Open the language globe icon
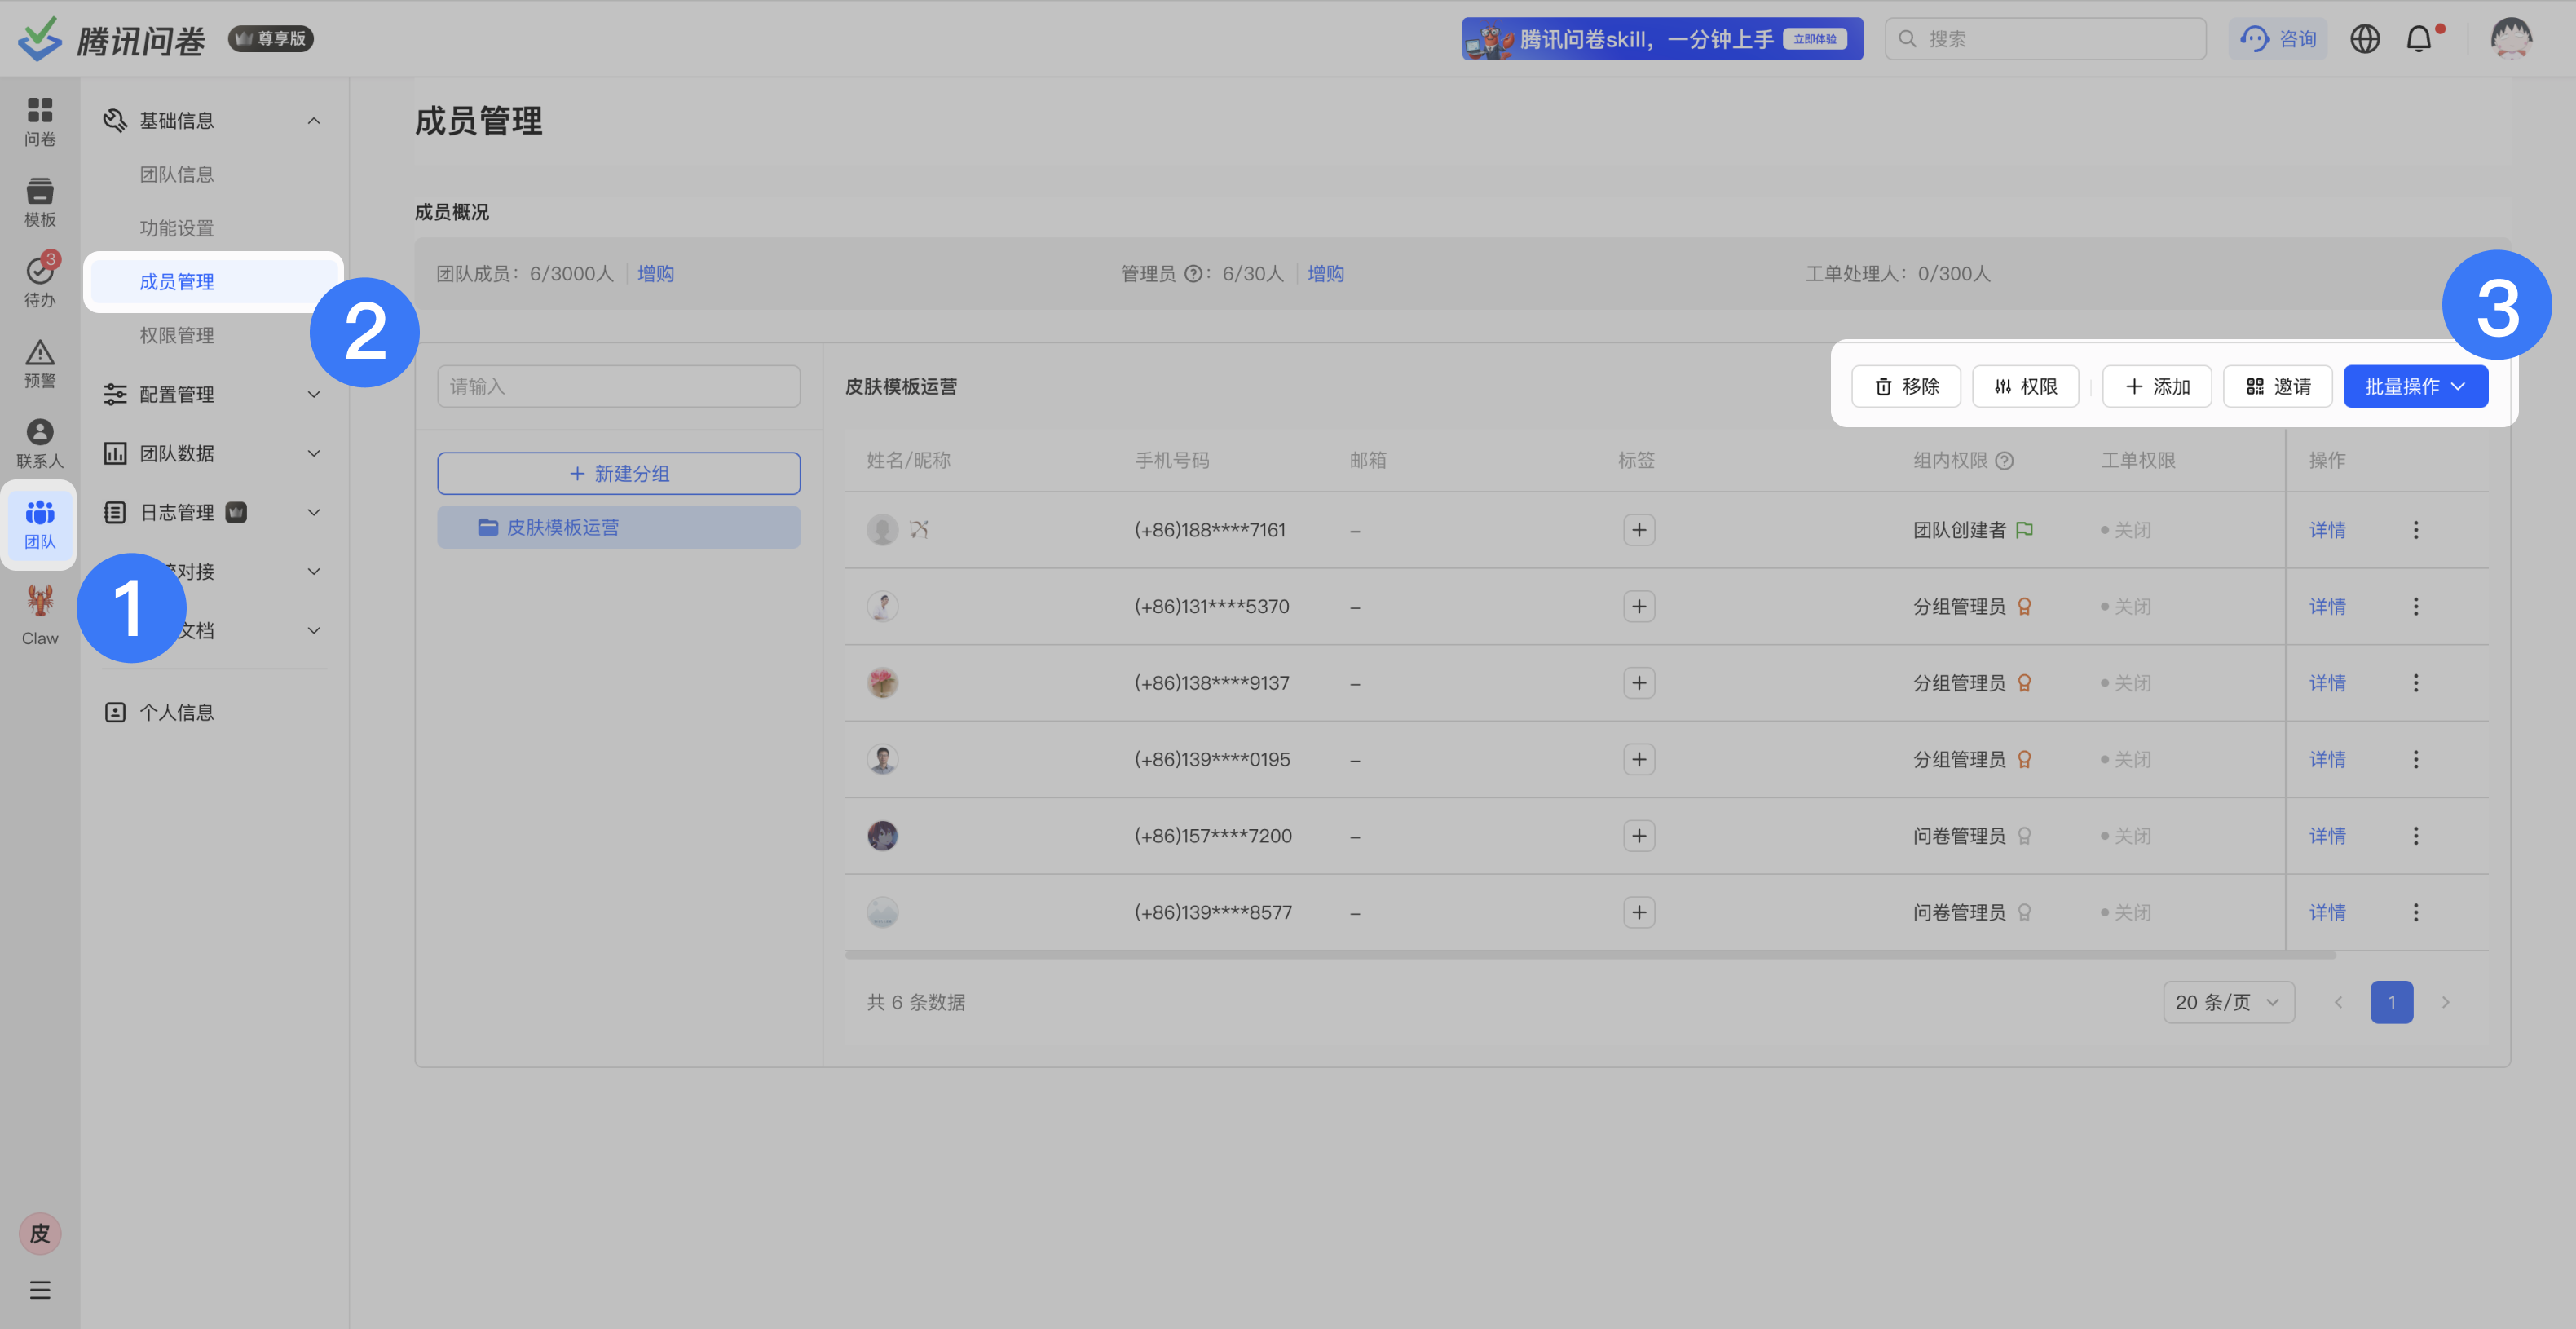 click(2365, 39)
